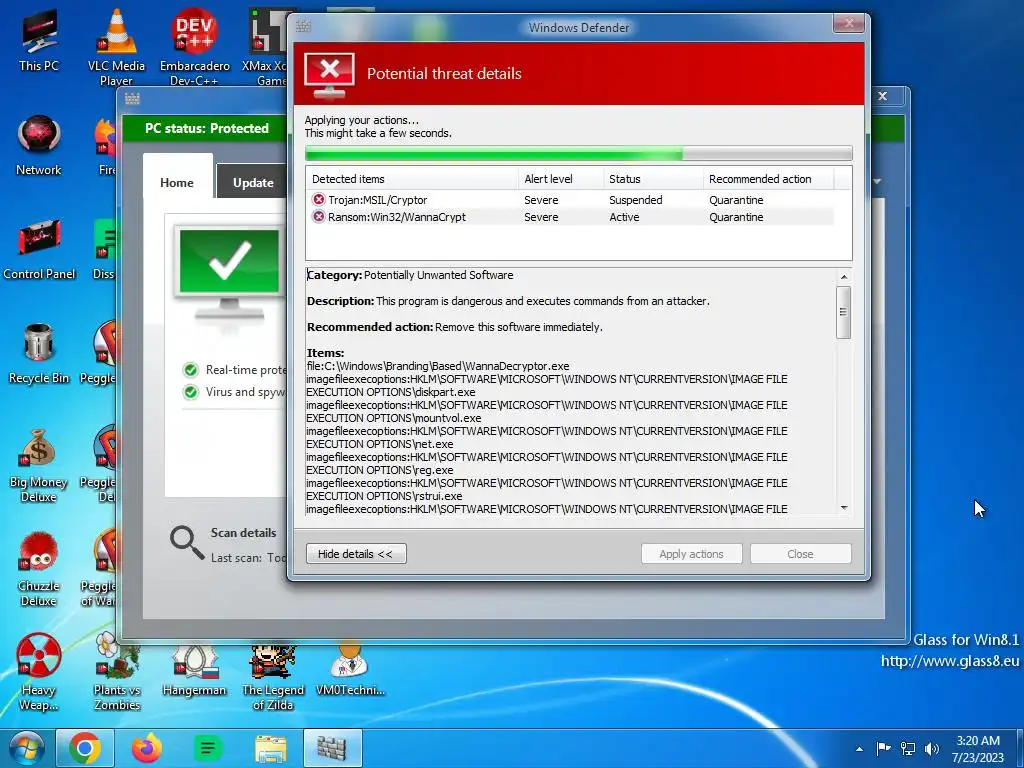The height and width of the screenshot is (768, 1024).
Task: Click the green protected monitor image
Action: click(229, 274)
